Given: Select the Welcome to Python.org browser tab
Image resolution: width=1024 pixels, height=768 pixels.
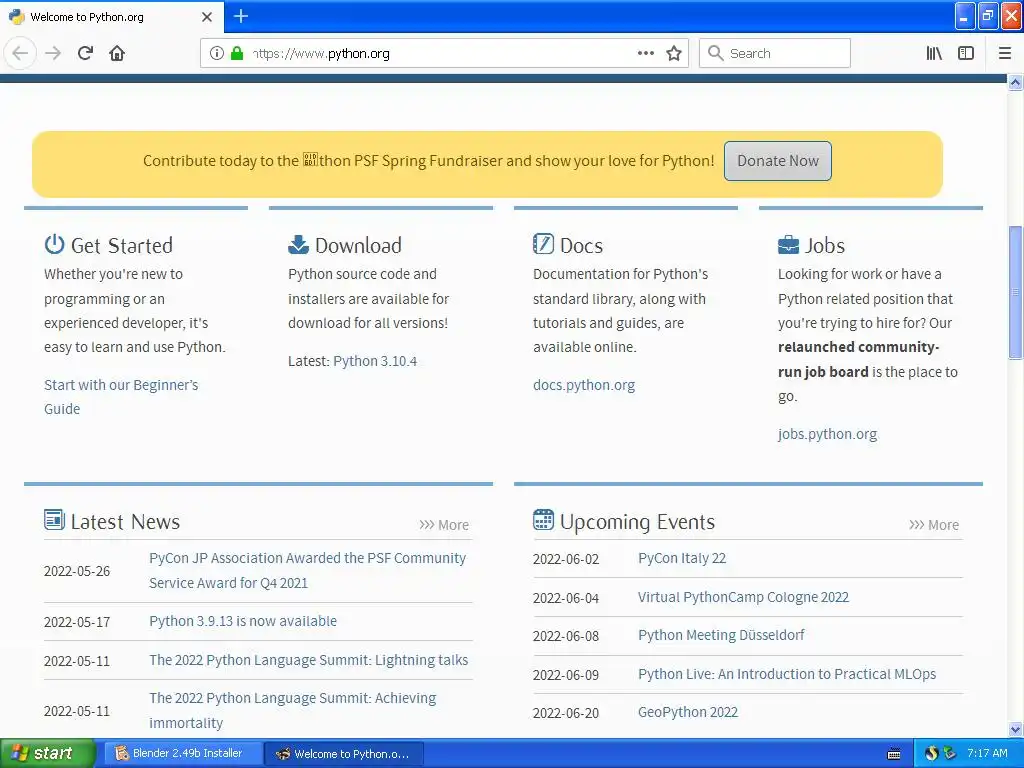Looking at the screenshot, I should pyautogui.click(x=111, y=17).
